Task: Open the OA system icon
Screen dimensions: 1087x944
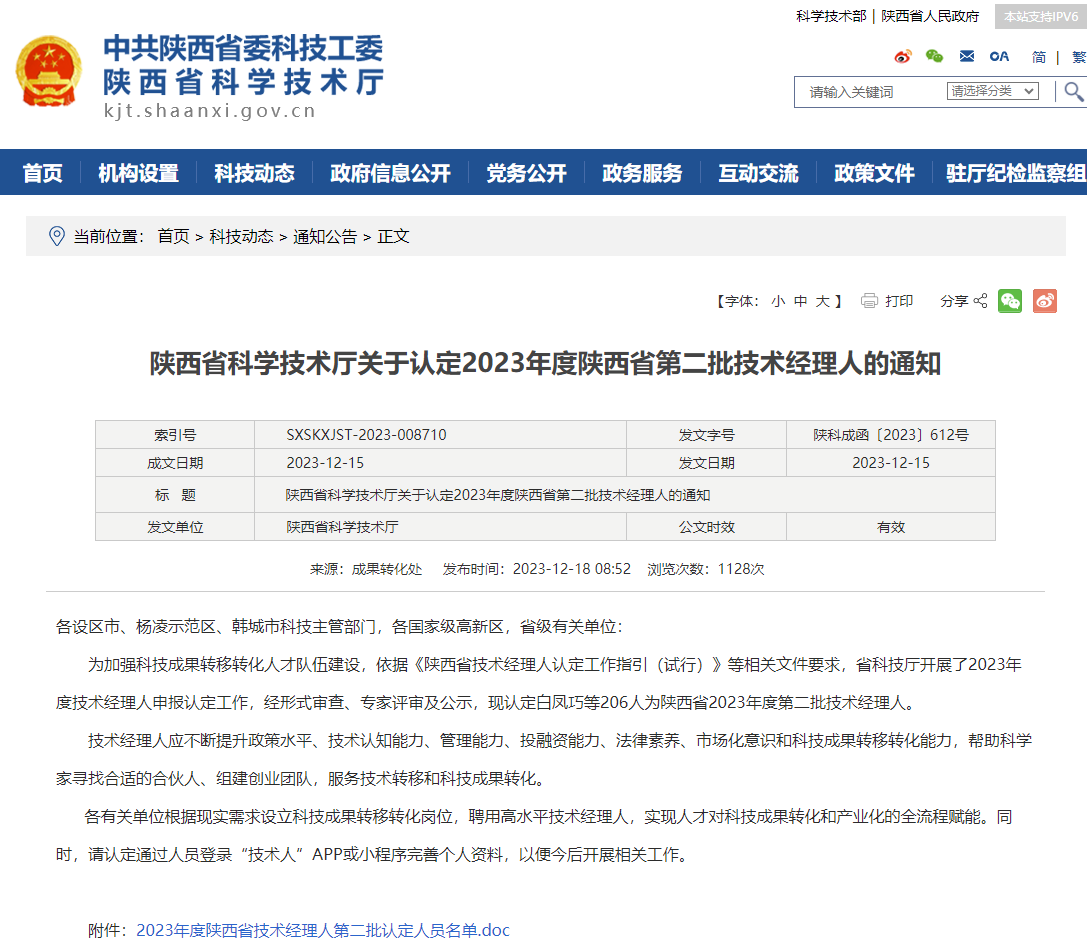Action: [x=999, y=57]
